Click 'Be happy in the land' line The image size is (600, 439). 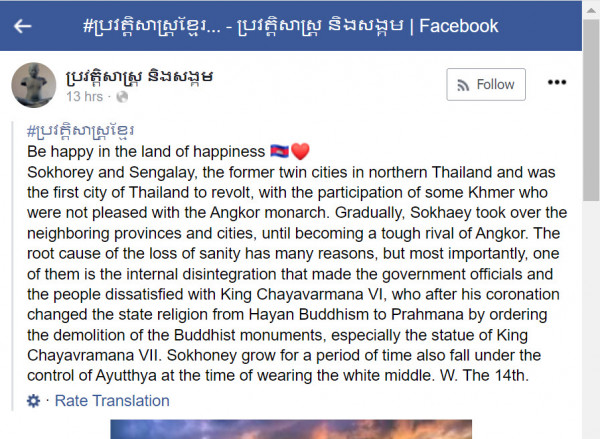(146, 152)
